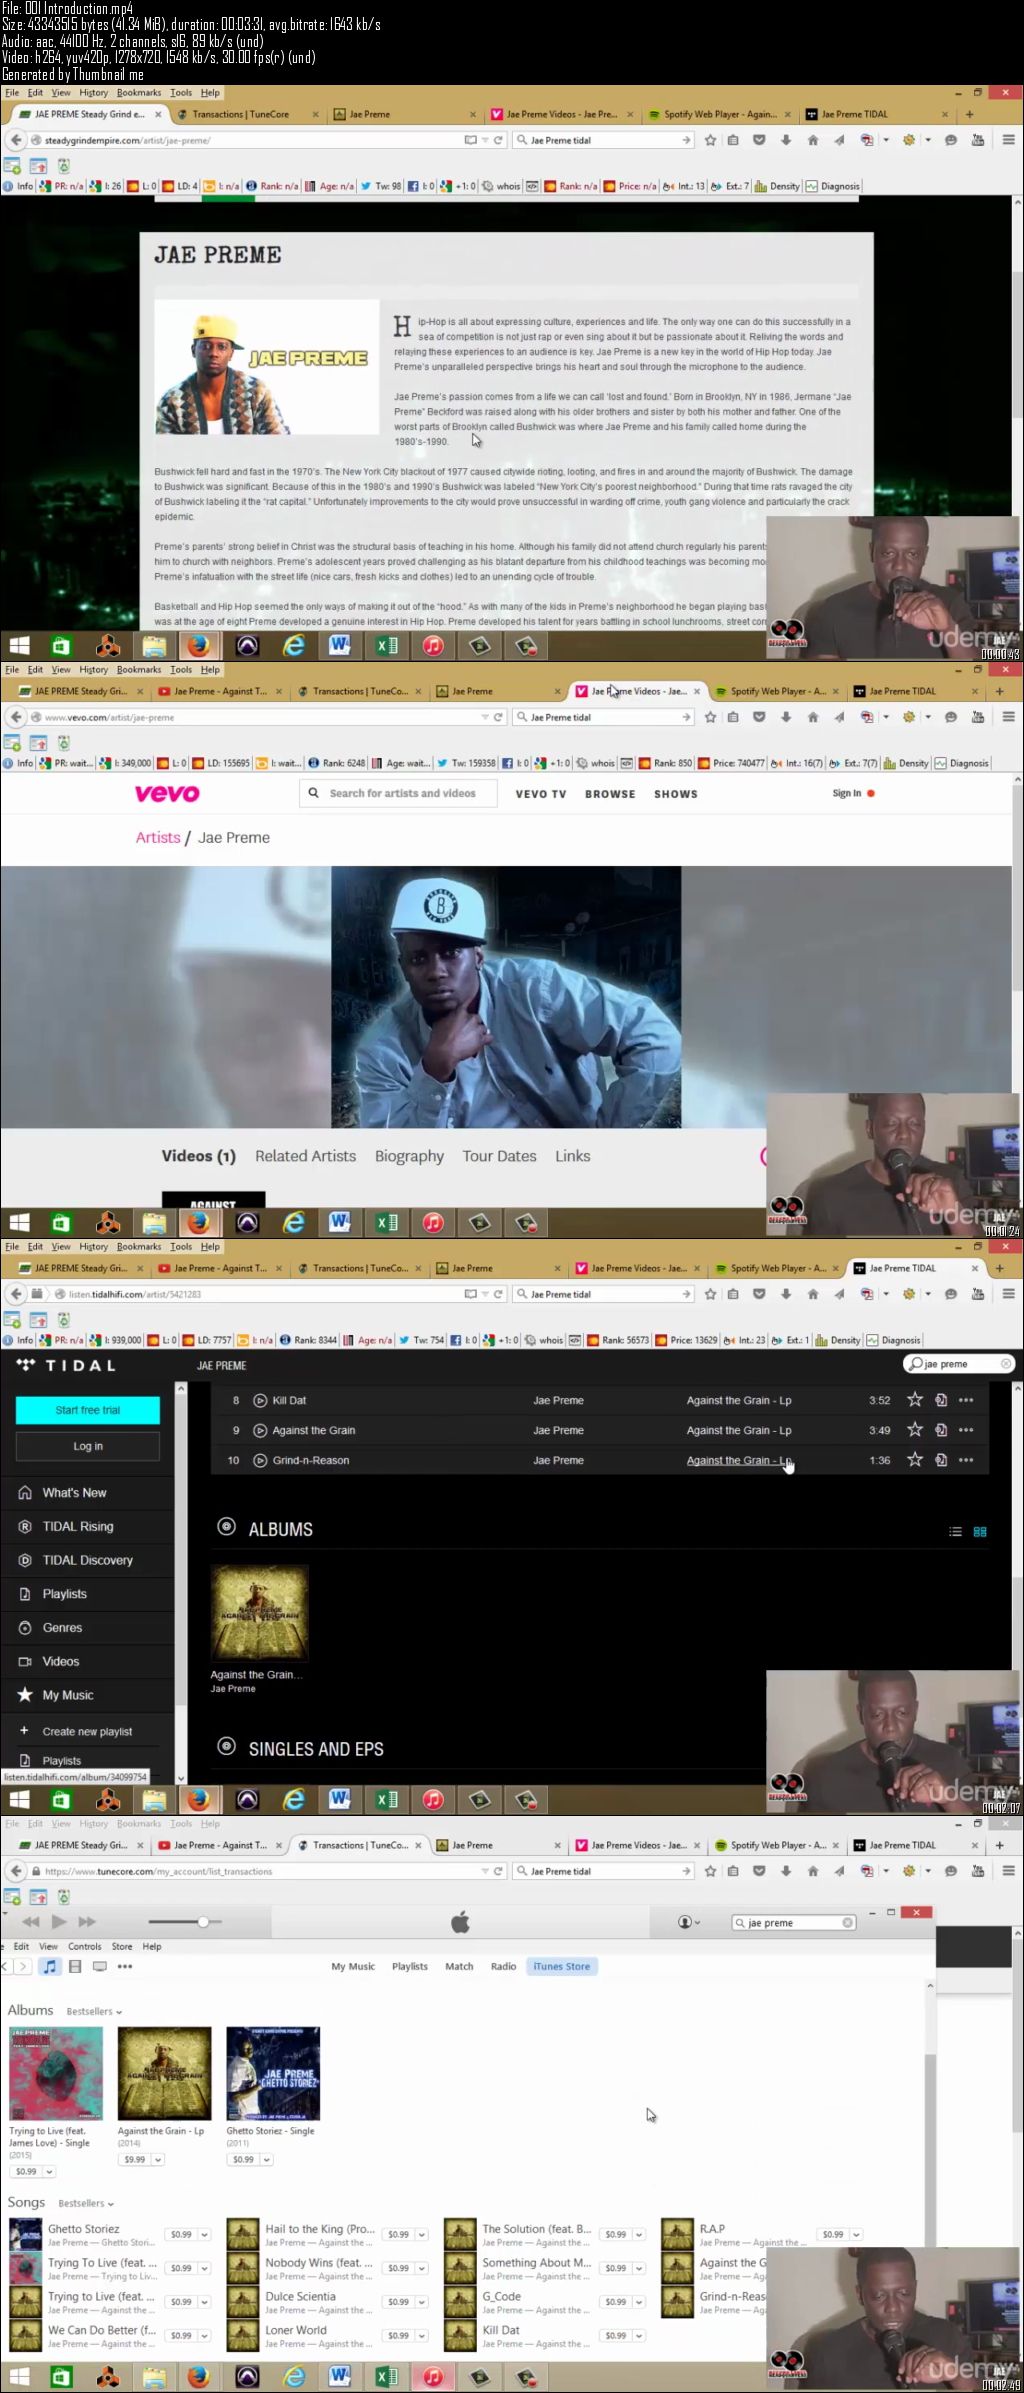This screenshot has width=1024, height=2393.
Task: Open price dropdown for R.A.P song
Action: (856, 2234)
